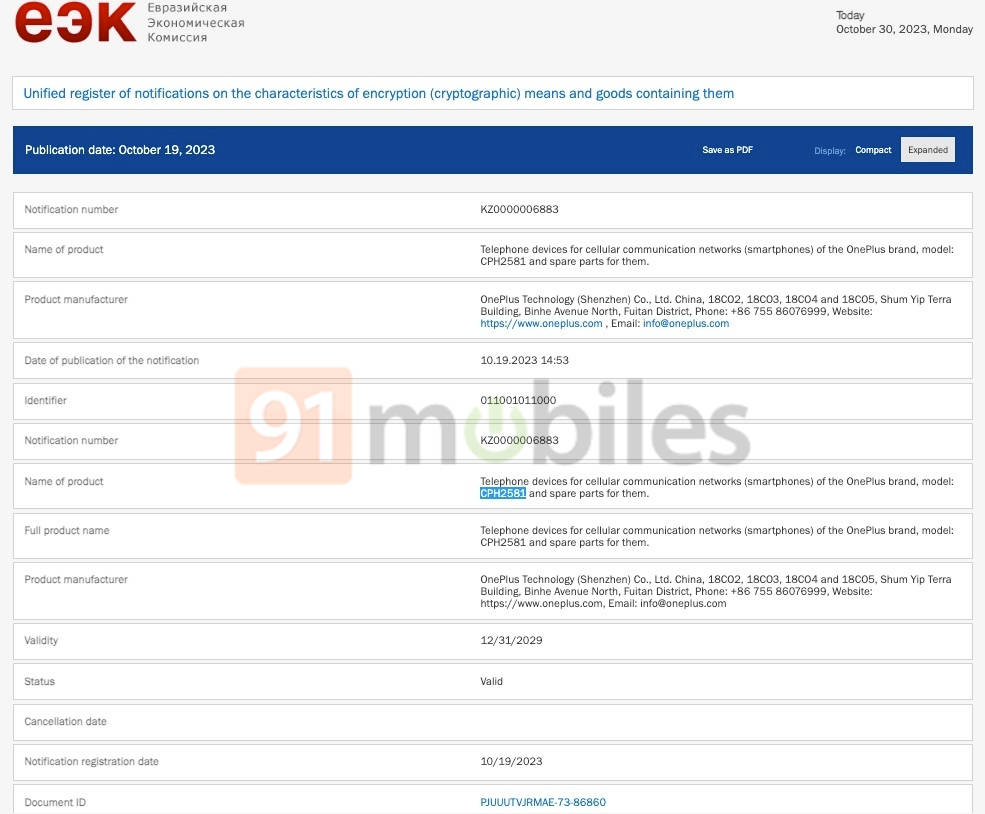The image size is (985, 814).
Task: Click the publication timestamp 10.19.2023 14:53
Action: 524,360
